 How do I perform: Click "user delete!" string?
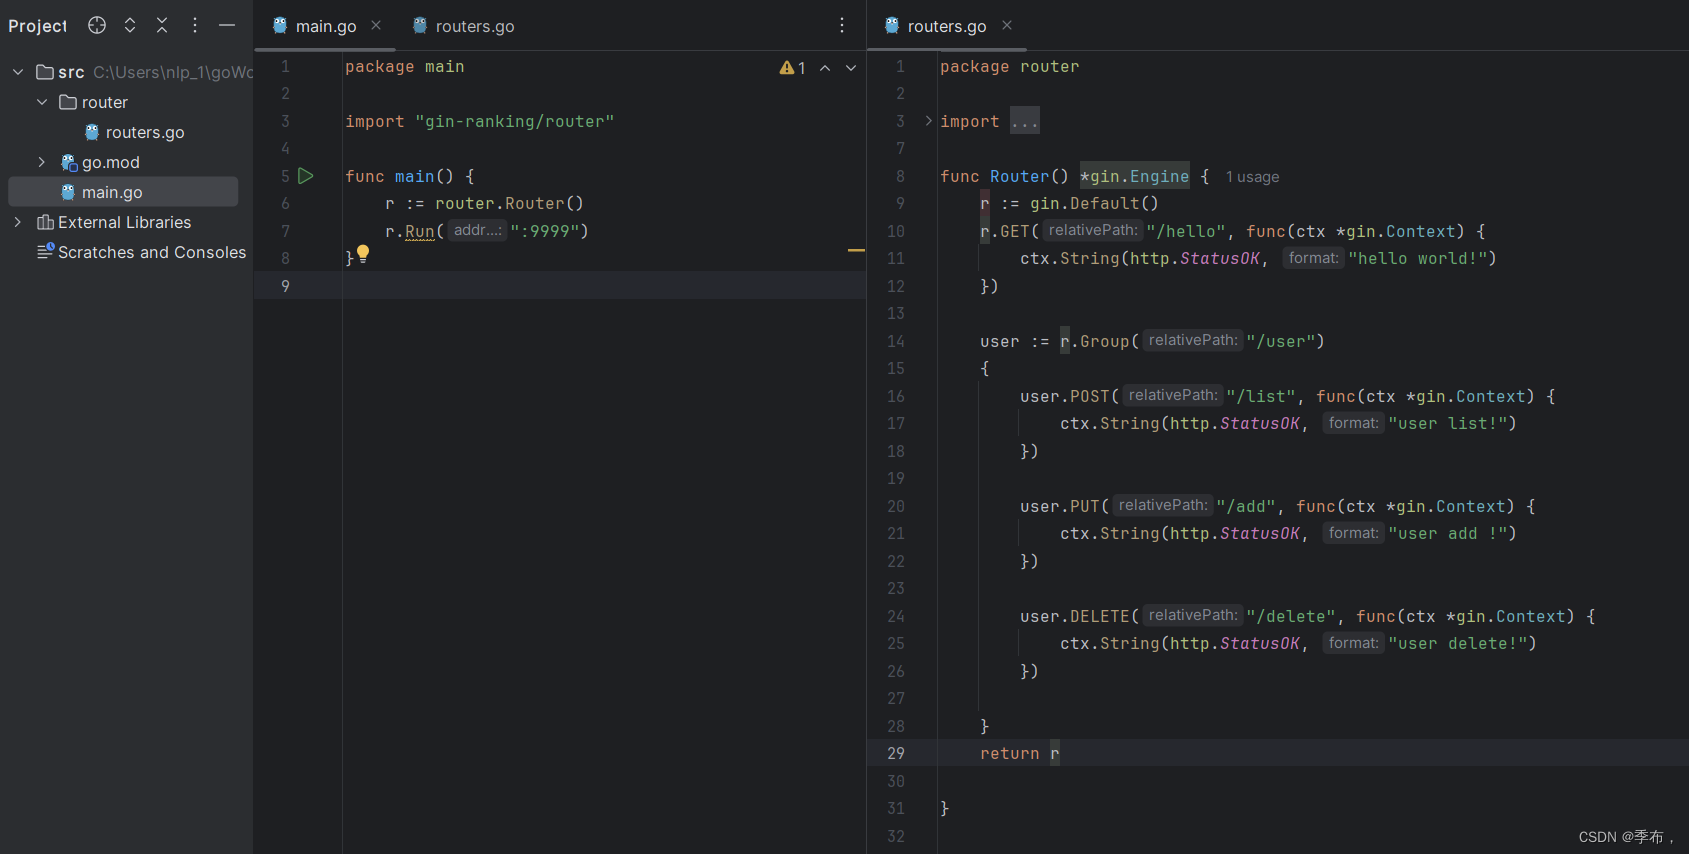(1457, 643)
